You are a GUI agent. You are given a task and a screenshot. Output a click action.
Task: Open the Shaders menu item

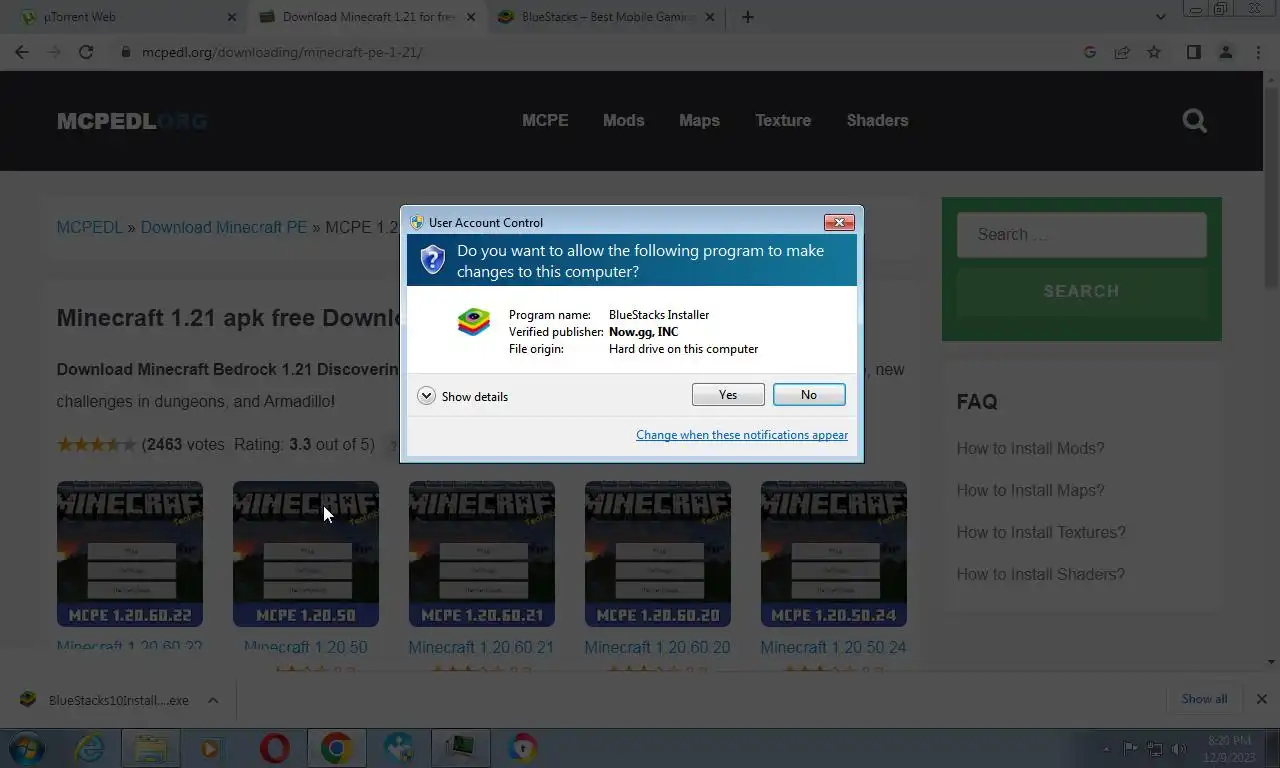pyautogui.click(x=877, y=120)
